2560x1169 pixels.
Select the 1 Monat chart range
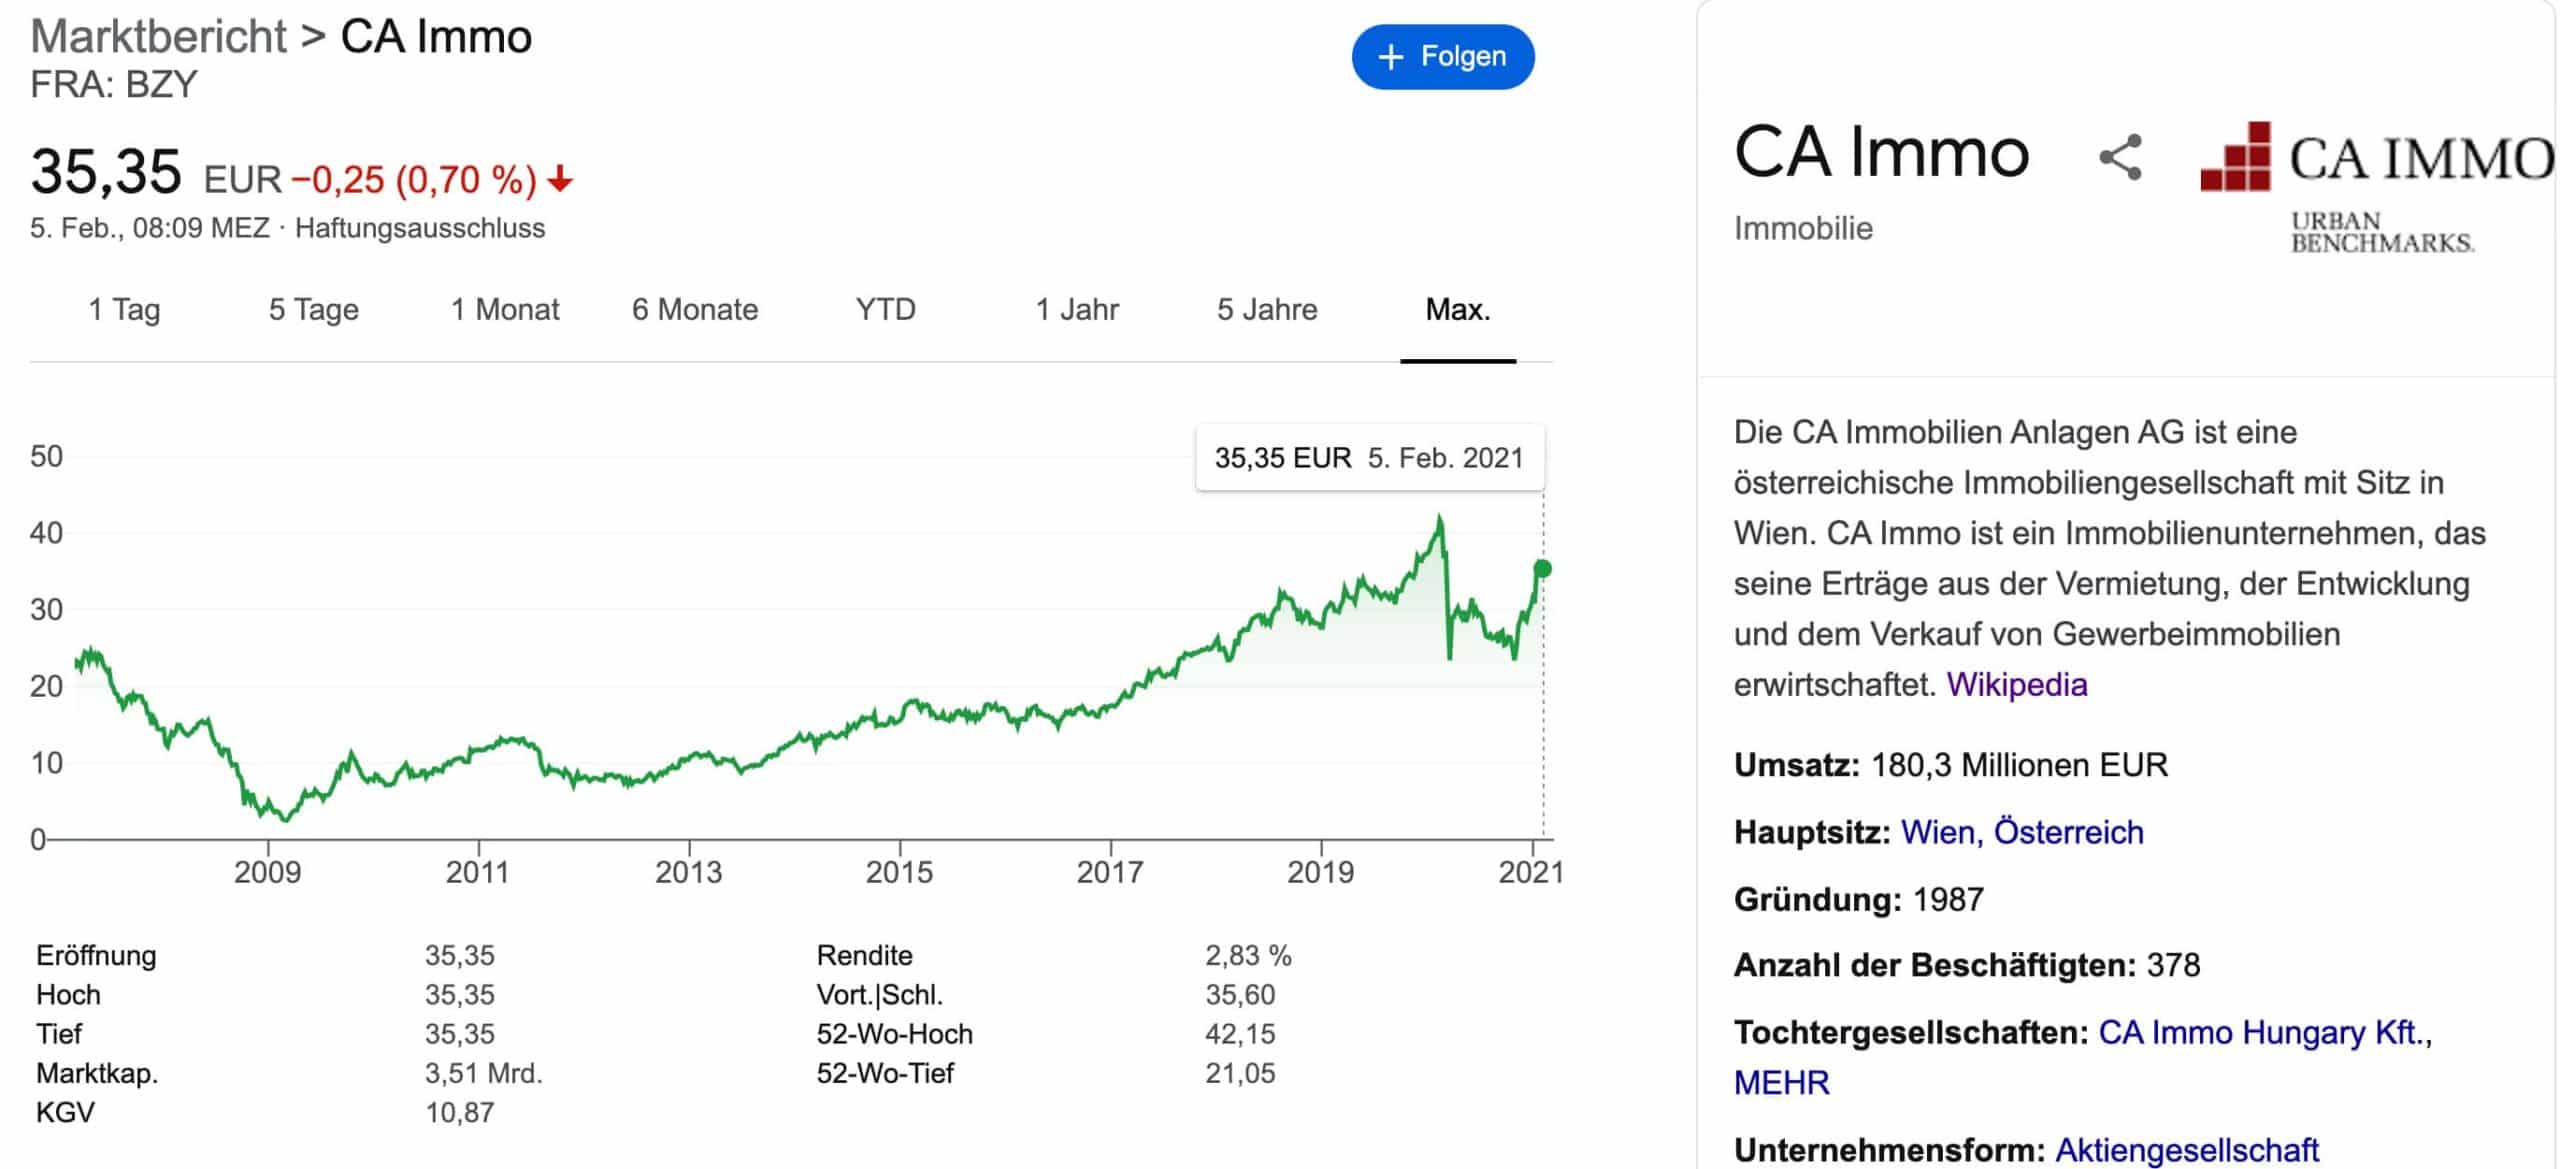click(505, 310)
